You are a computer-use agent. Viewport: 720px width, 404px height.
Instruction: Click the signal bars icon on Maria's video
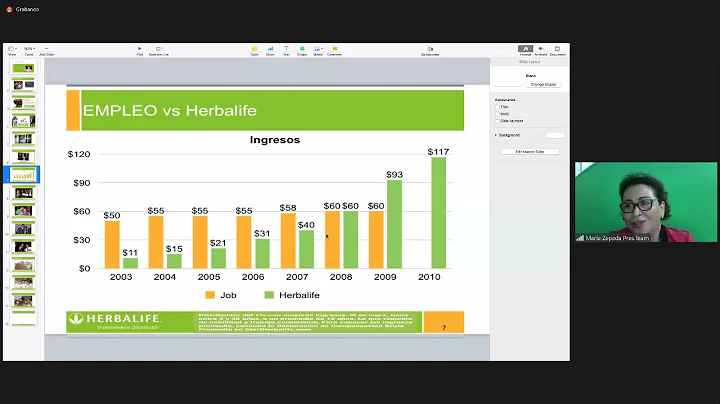580,238
